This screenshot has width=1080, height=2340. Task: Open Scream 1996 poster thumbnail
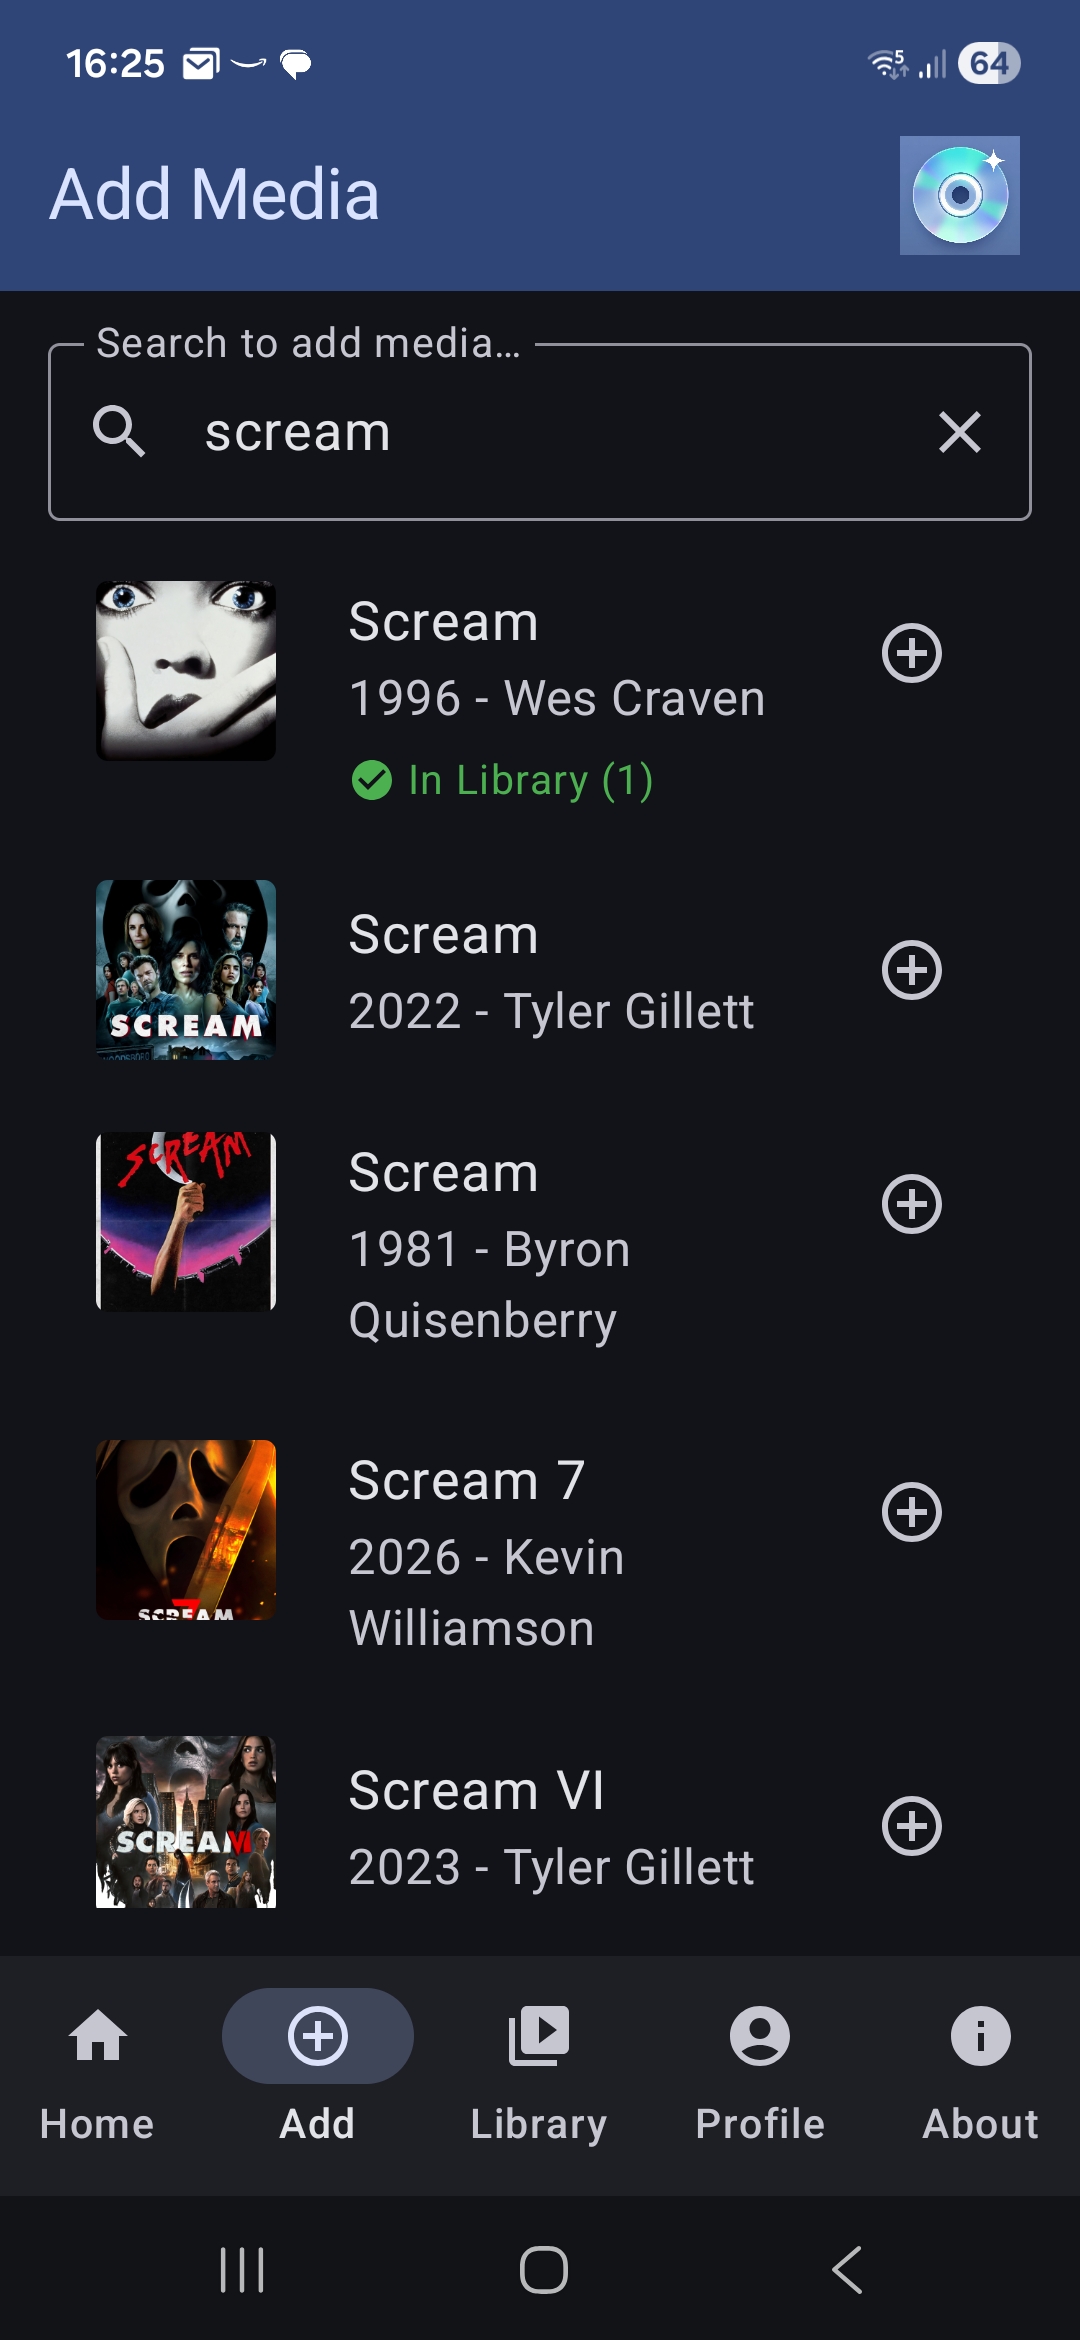coord(186,671)
